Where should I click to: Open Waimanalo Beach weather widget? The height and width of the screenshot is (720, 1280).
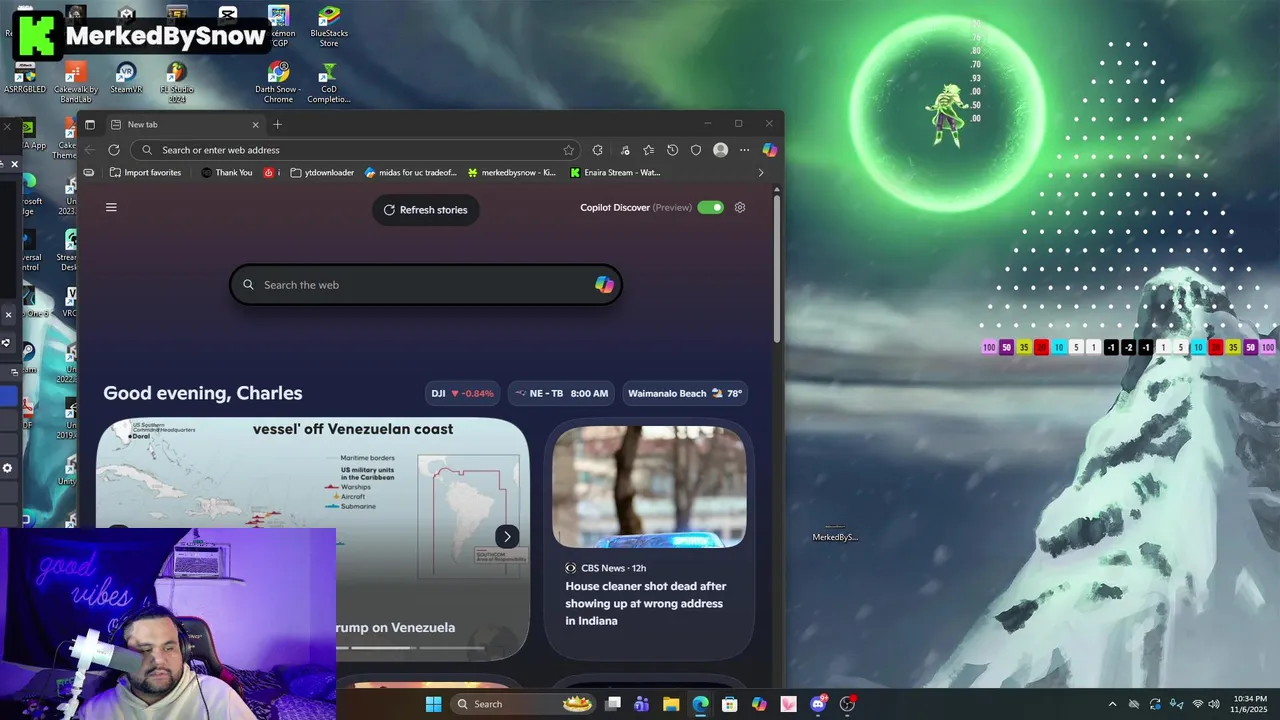pos(685,393)
